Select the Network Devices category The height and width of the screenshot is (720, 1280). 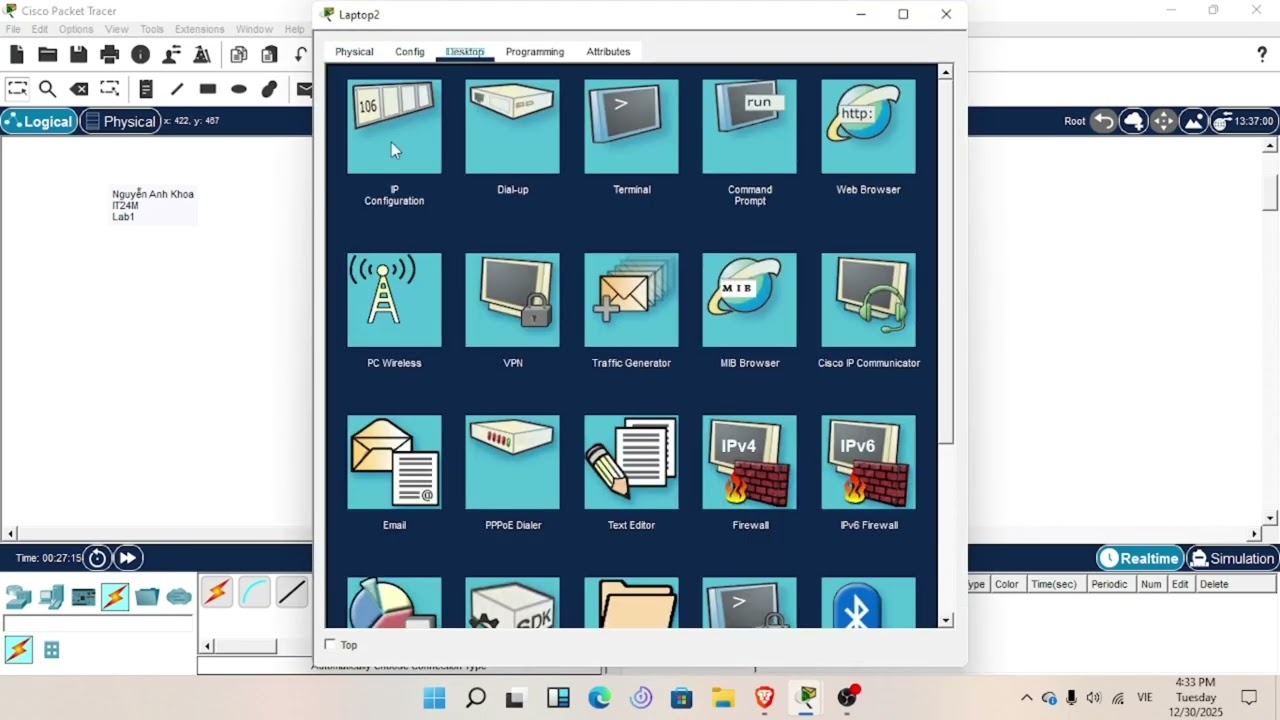(19, 597)
